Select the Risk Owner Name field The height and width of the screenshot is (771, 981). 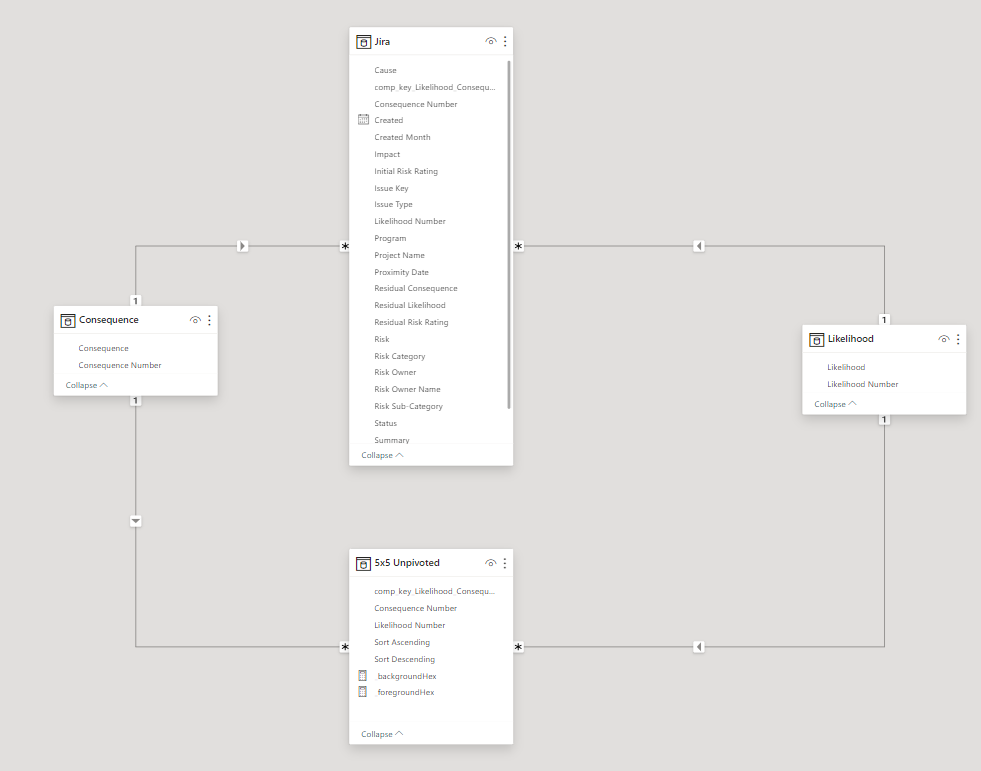point(407,389)
